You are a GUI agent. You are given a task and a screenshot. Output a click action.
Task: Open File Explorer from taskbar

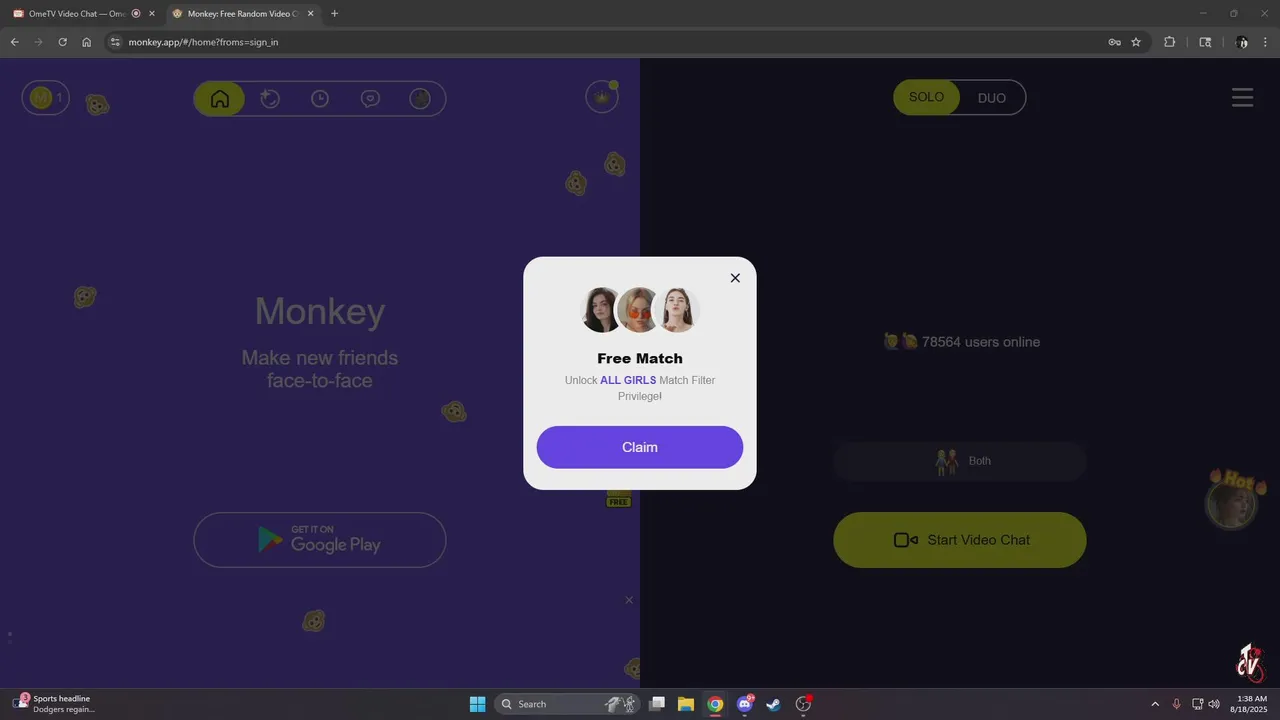(686, 704)
